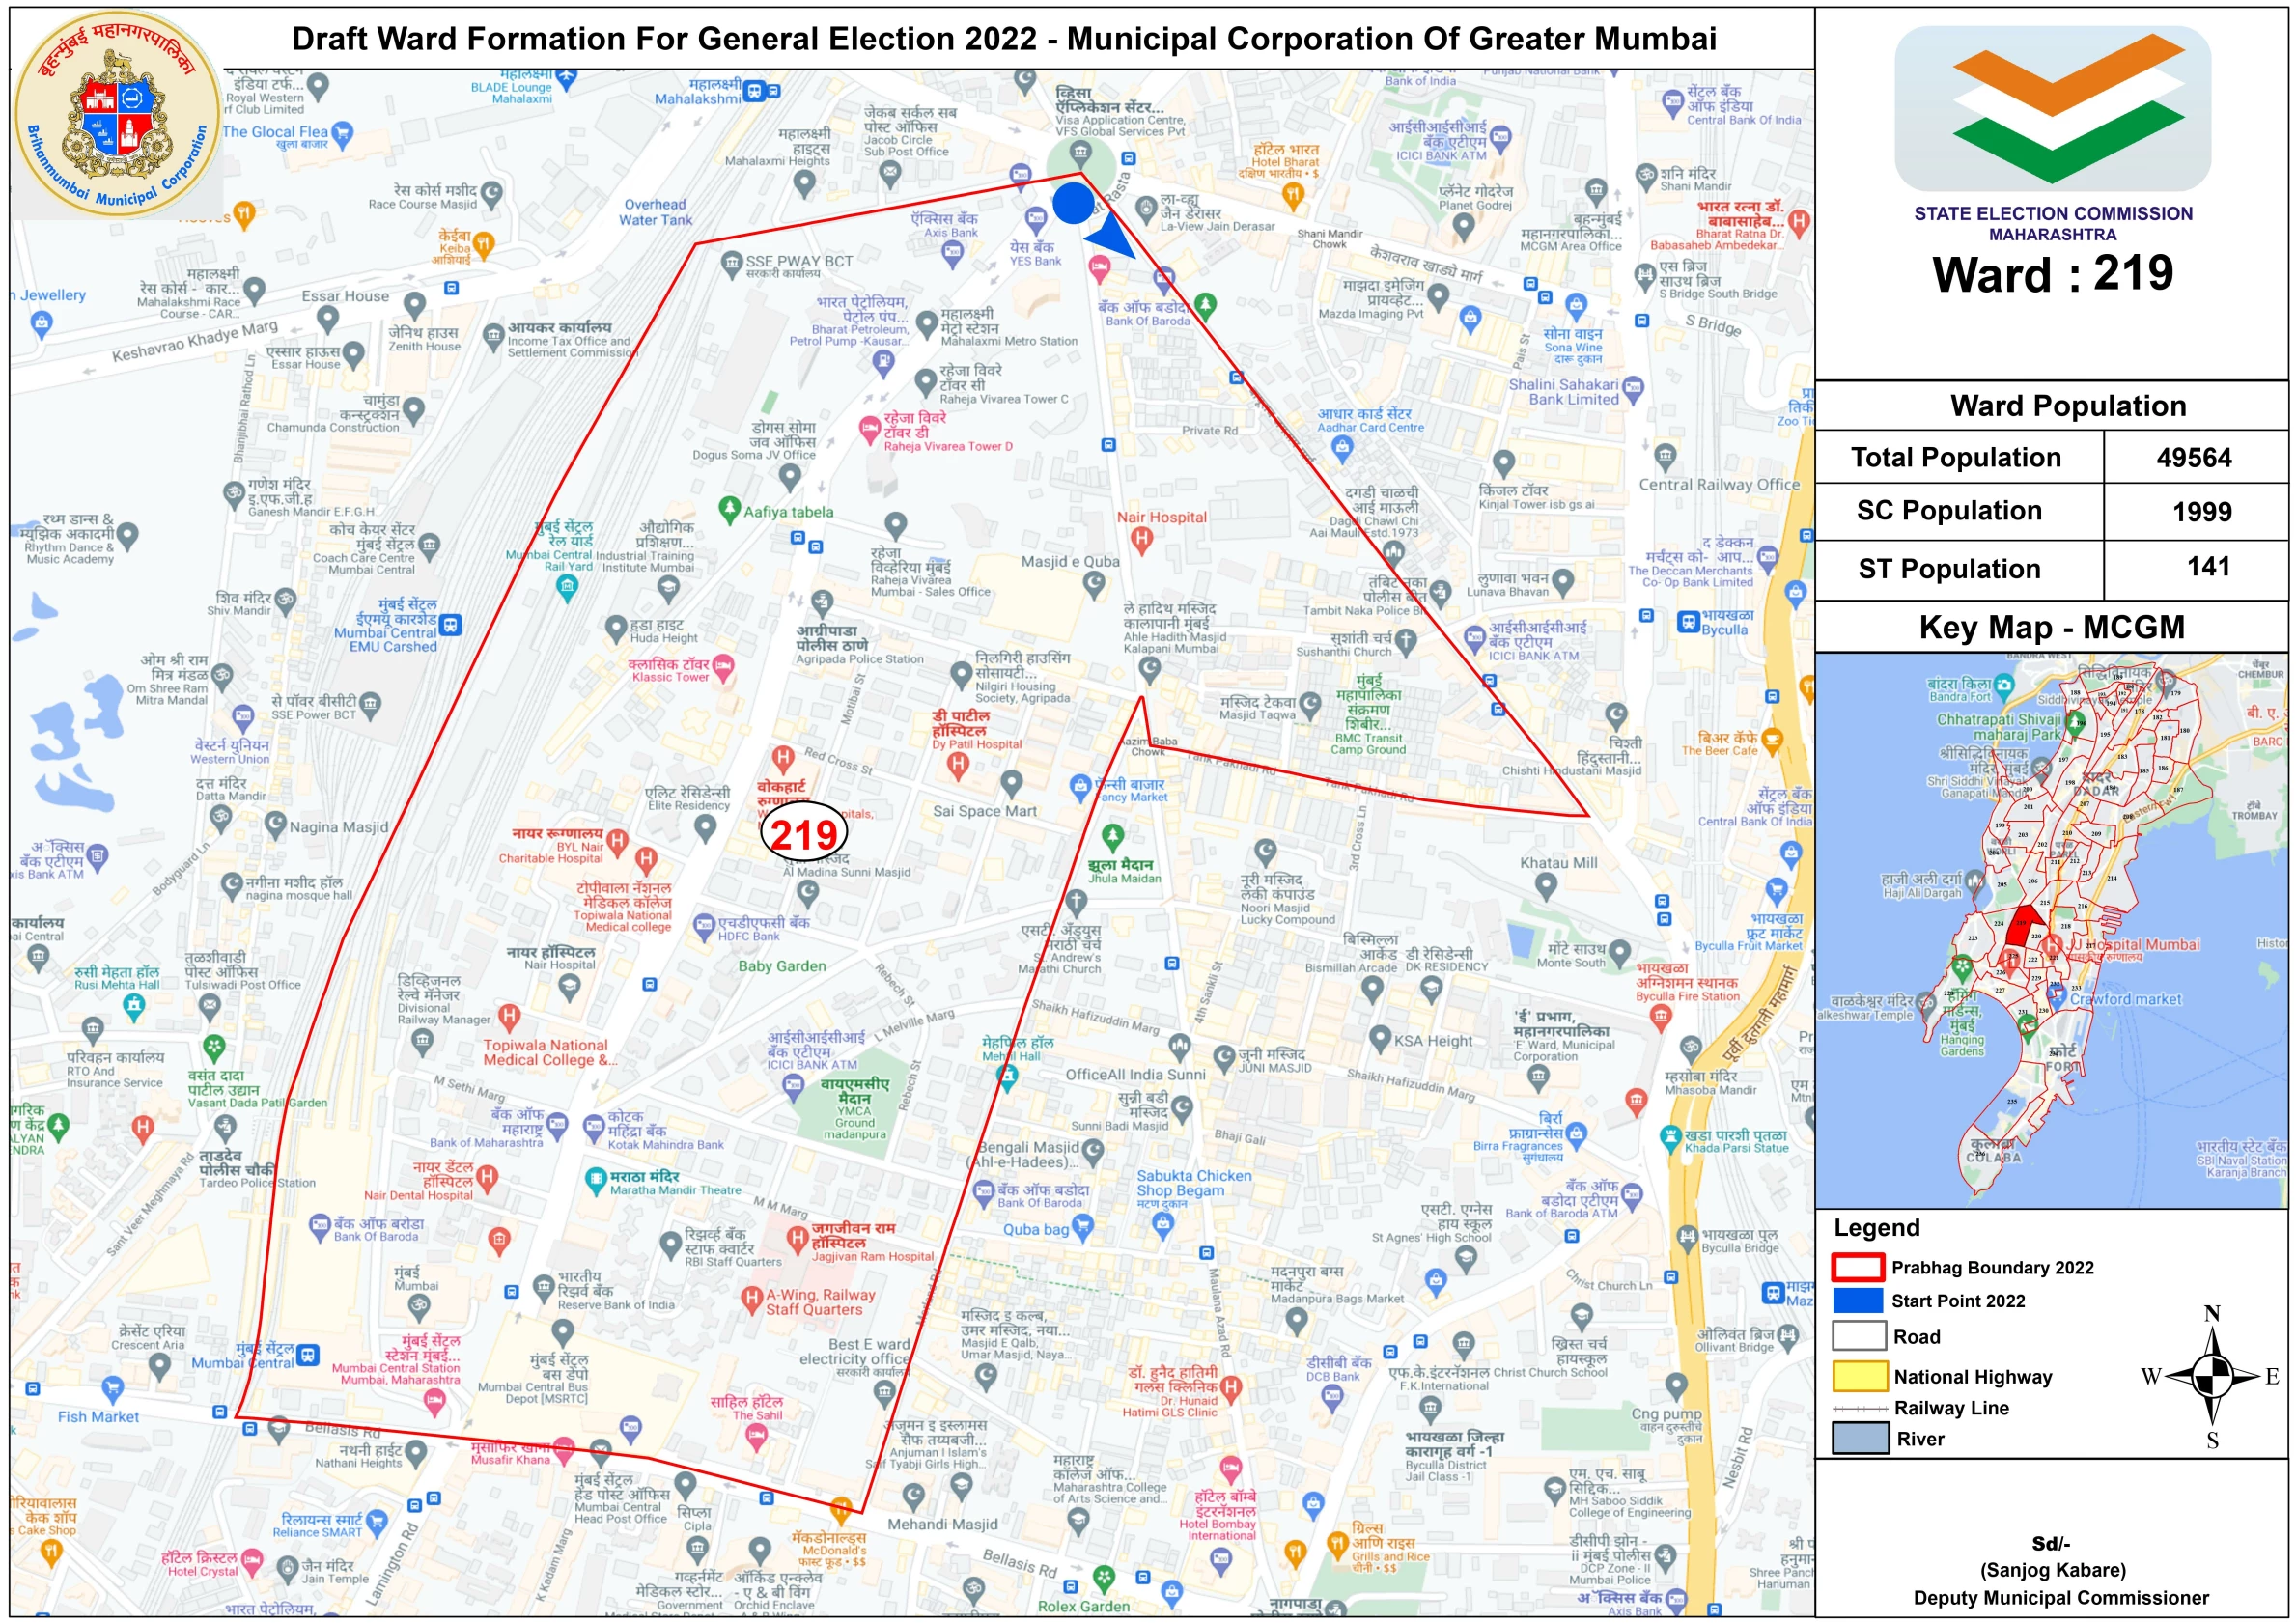Click the River legend blue swatch
Screen dimensions: 2296x1623
pyautogui.click(x=1859, y=1438)
